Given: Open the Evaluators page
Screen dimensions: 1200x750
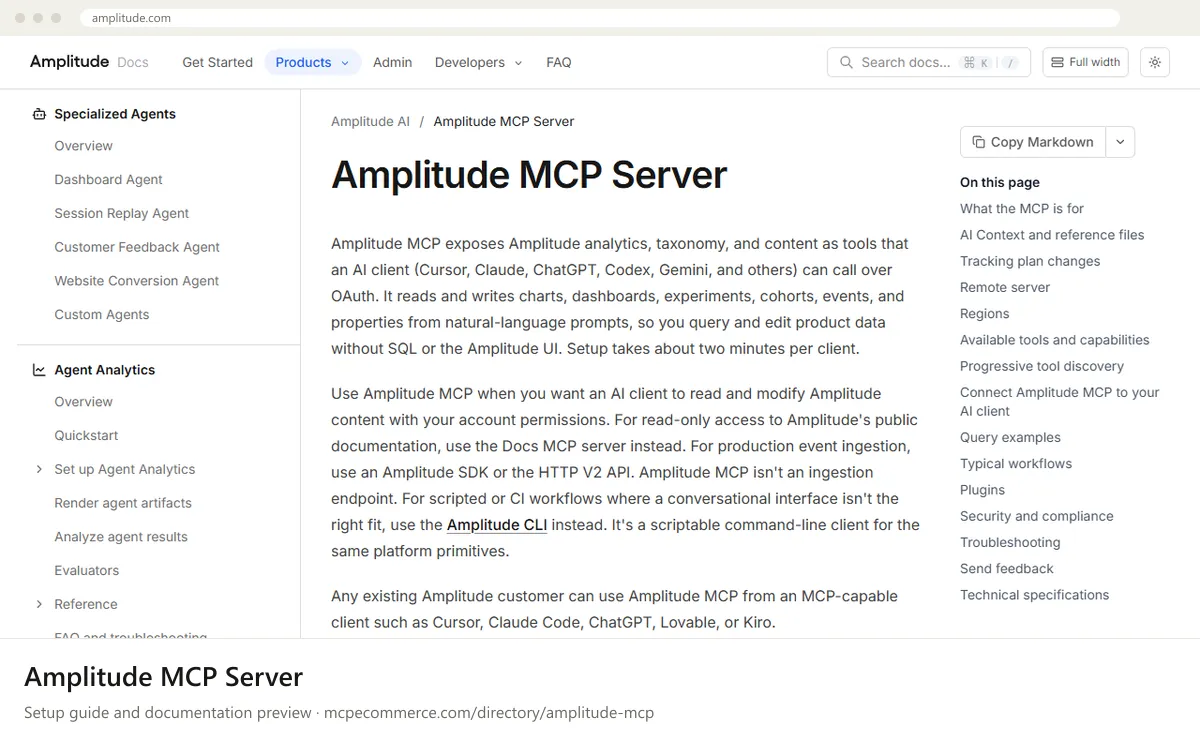Looking at the screenshot, I should [86, 571].
